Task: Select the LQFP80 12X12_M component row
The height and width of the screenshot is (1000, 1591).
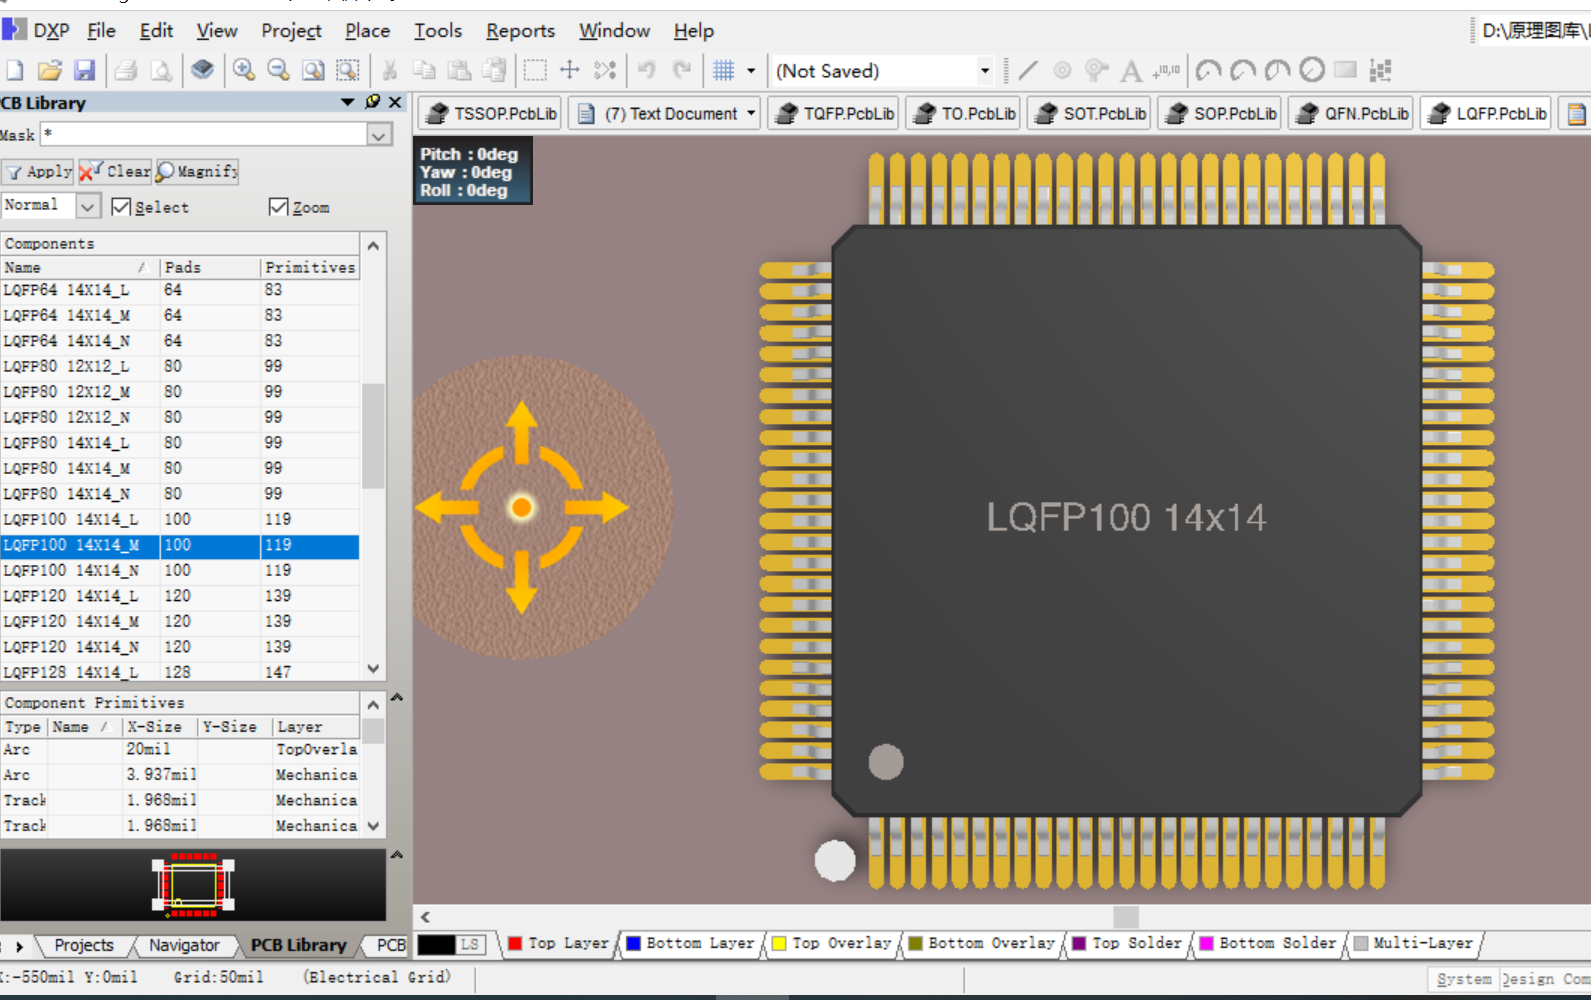Action: pyautogui.click(x=180, y=391)
